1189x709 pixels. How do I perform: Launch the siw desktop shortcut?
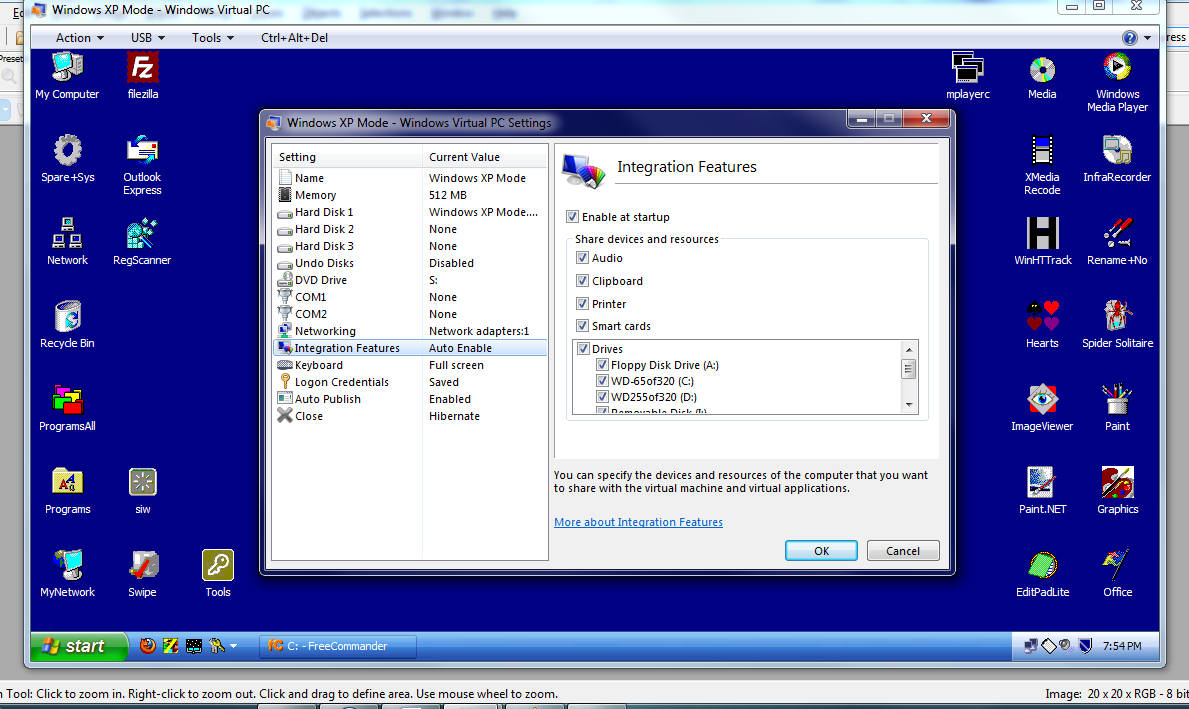click(143, 490)
